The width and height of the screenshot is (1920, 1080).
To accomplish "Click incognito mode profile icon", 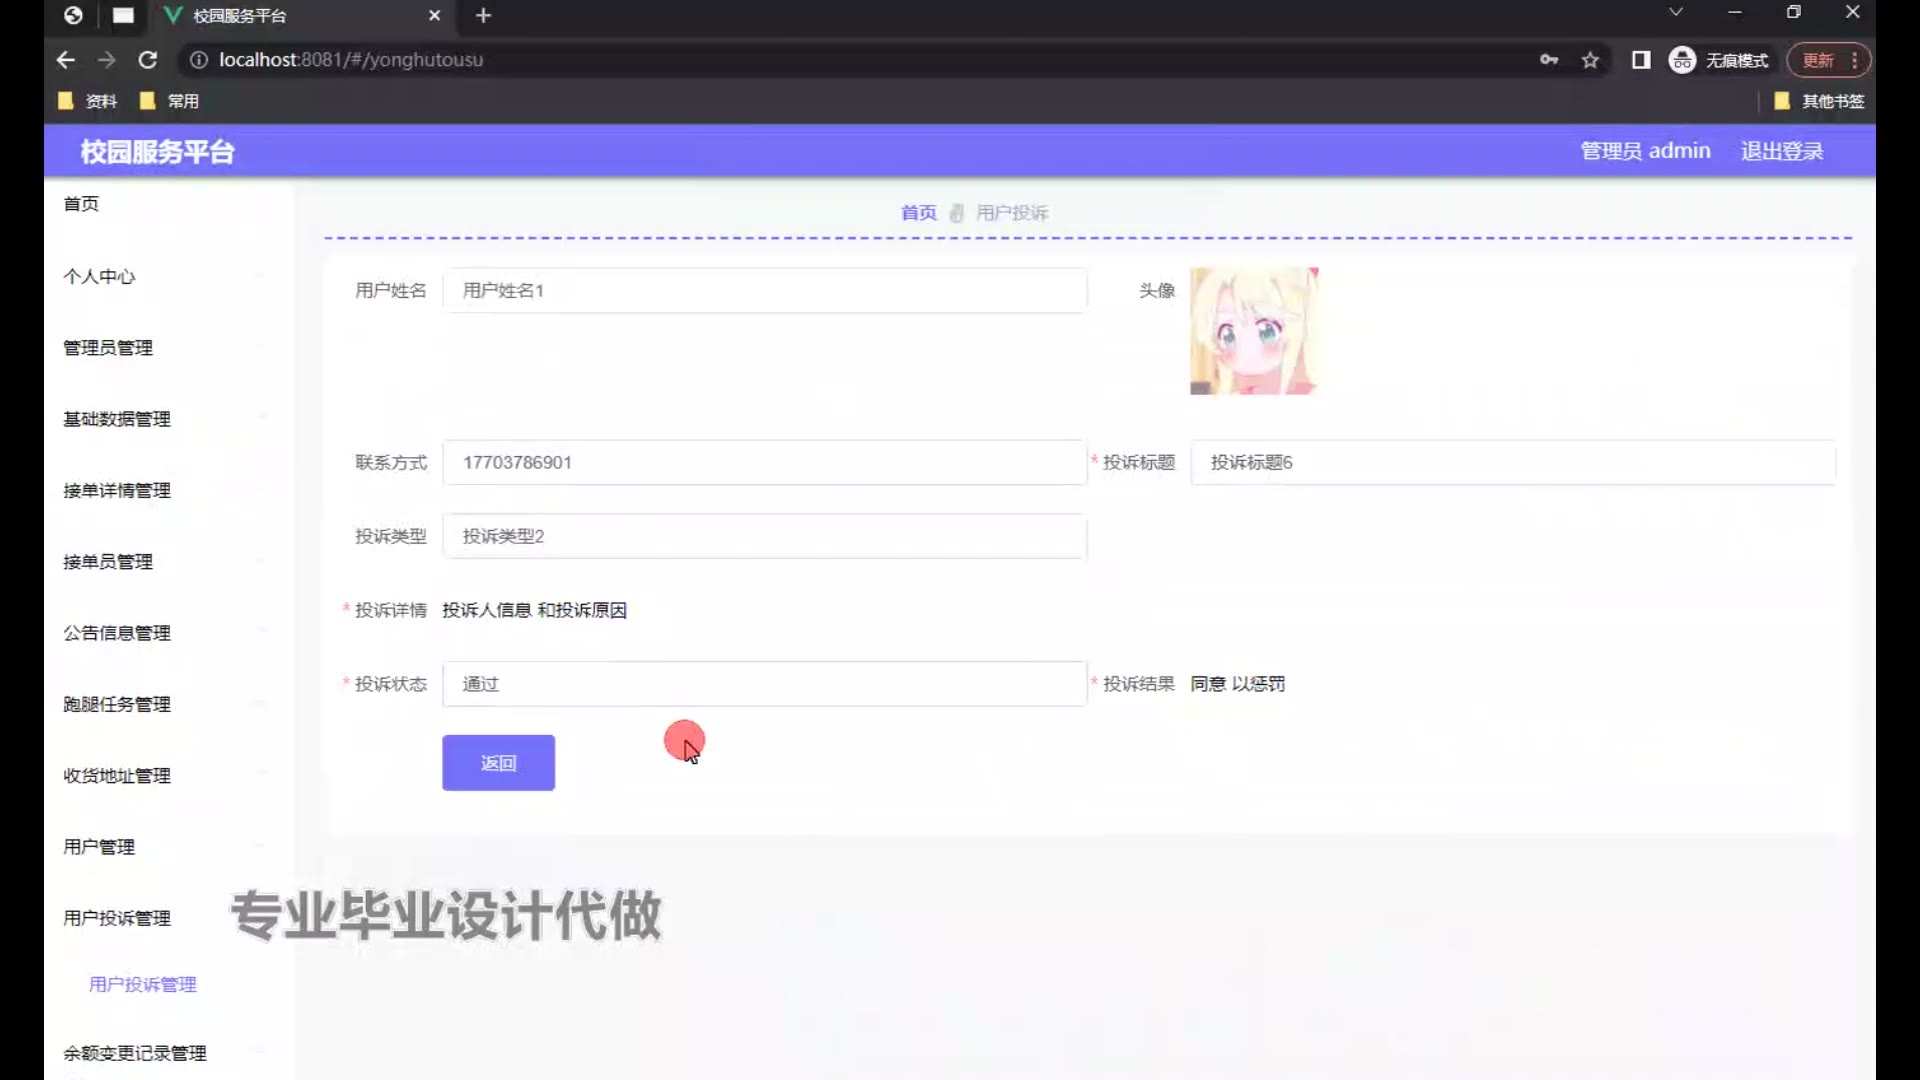I will pyautogui.click(x=1683, y=60).
